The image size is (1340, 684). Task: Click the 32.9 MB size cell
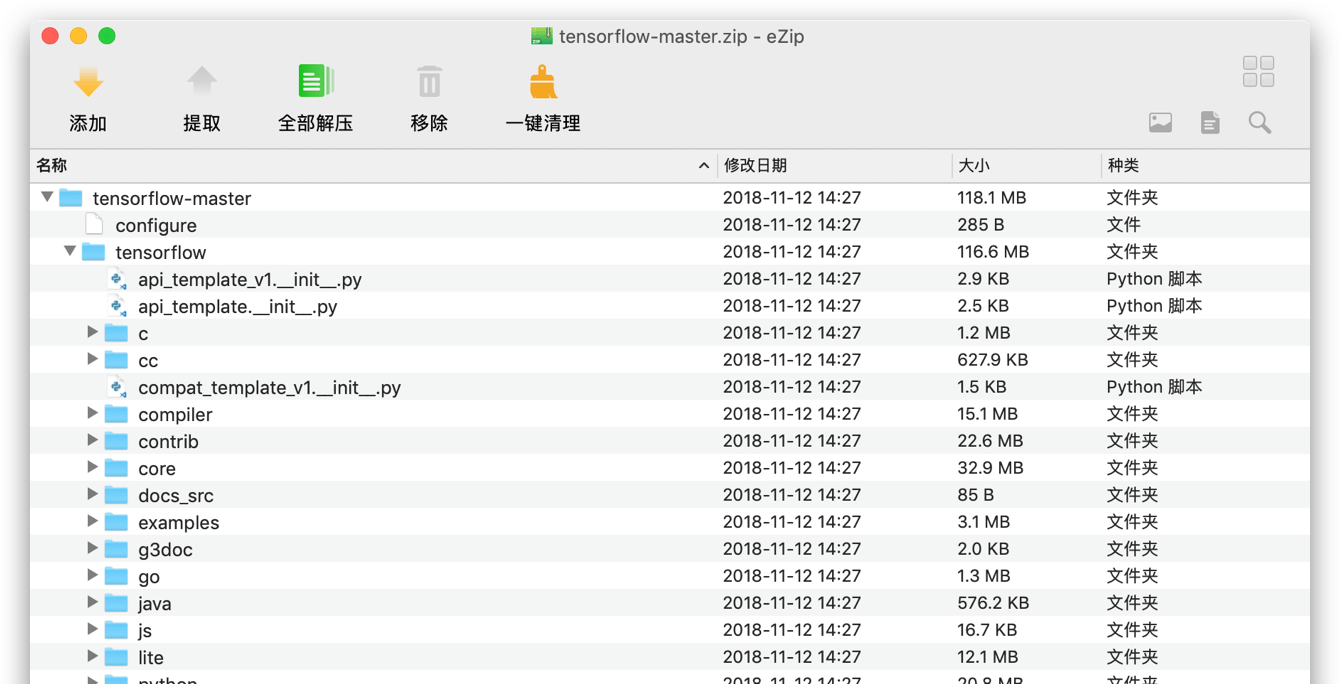coord(990,468)
